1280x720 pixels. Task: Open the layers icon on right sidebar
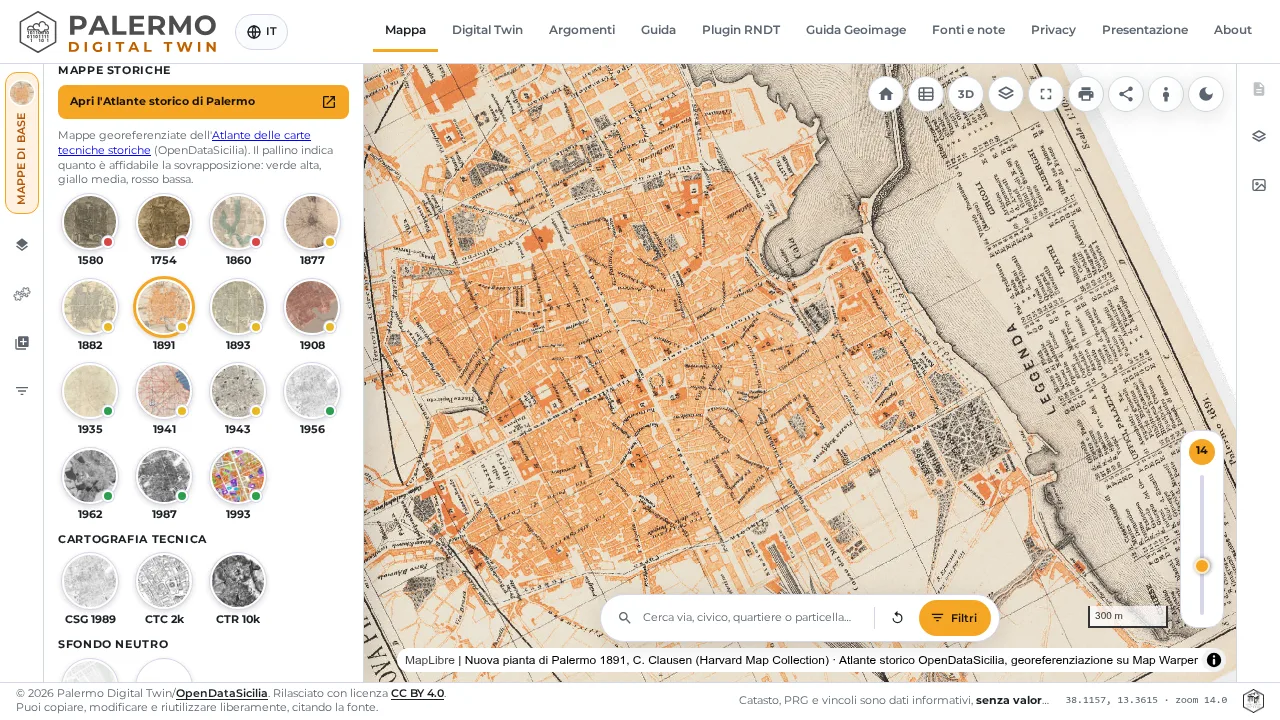coord(1259,136)
